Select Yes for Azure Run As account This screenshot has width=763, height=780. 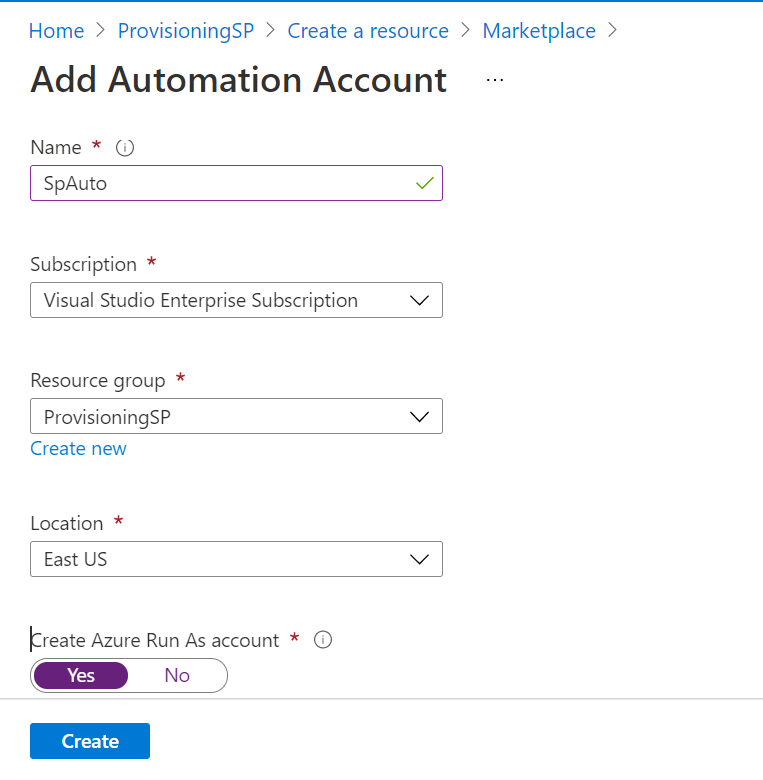pyautogui.click(x=81, y=676)
